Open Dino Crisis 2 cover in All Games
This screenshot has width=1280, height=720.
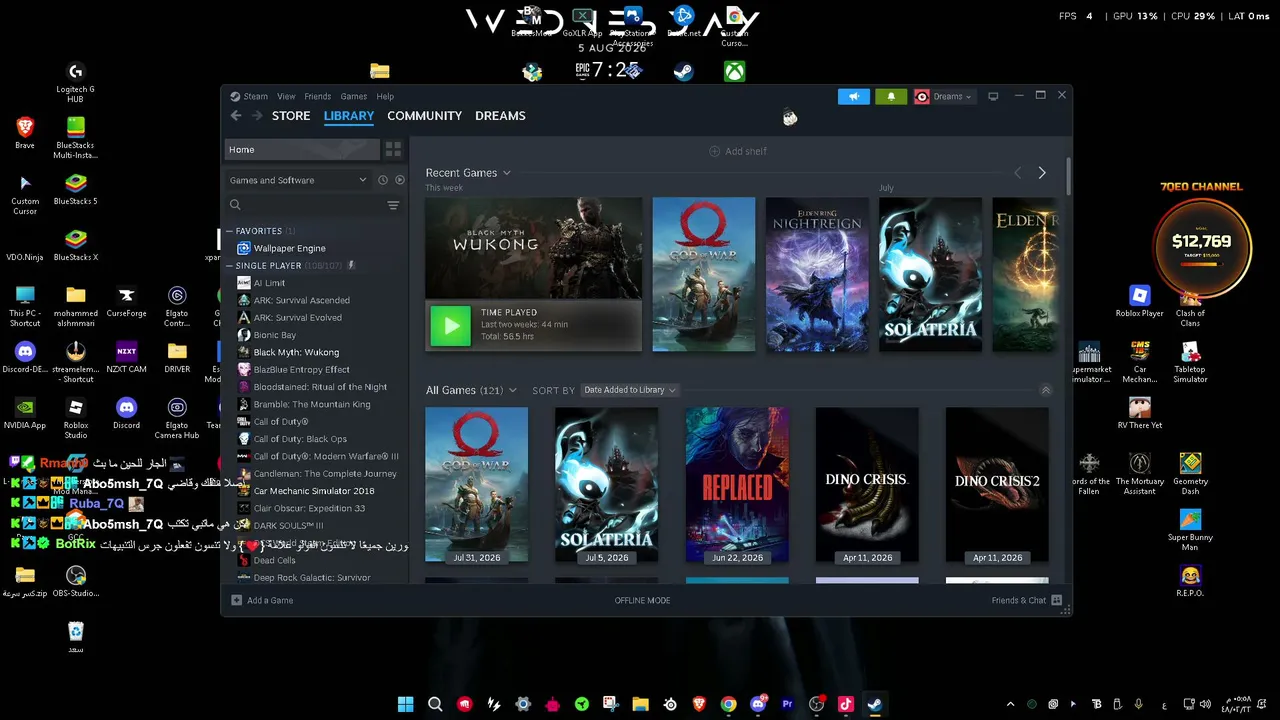997,485
